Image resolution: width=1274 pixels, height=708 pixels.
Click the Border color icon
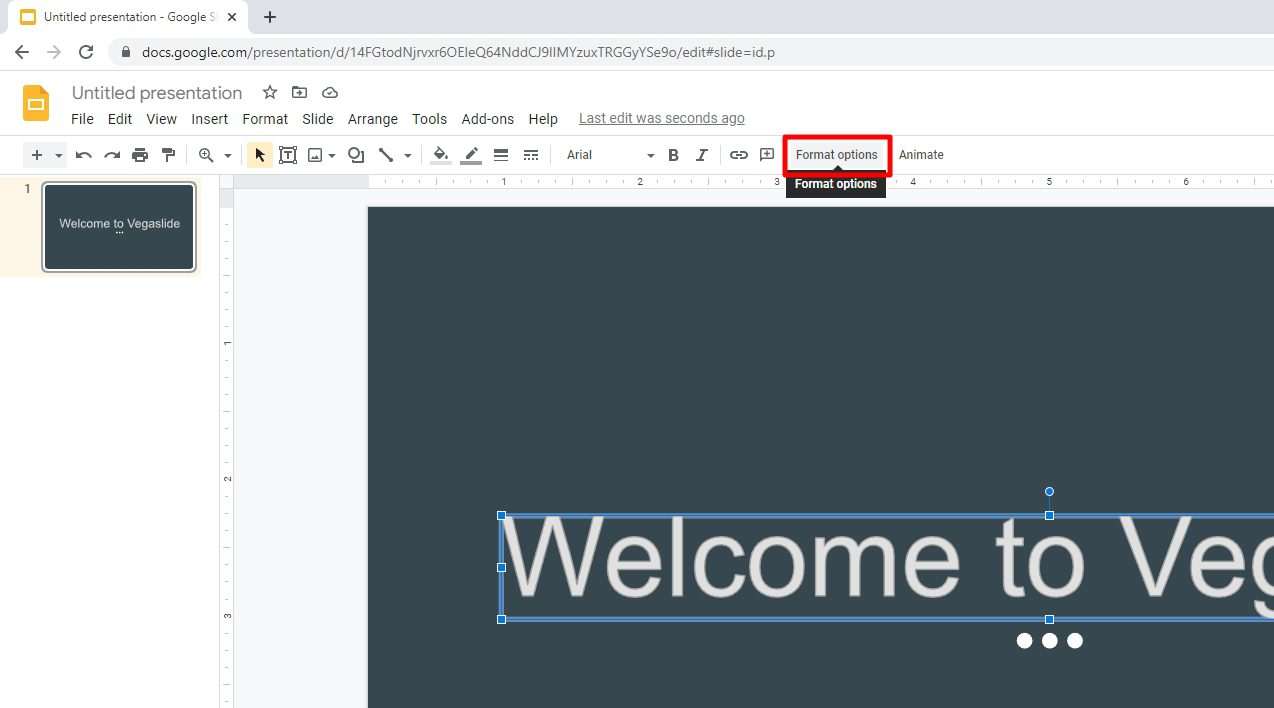pos(471,155)
